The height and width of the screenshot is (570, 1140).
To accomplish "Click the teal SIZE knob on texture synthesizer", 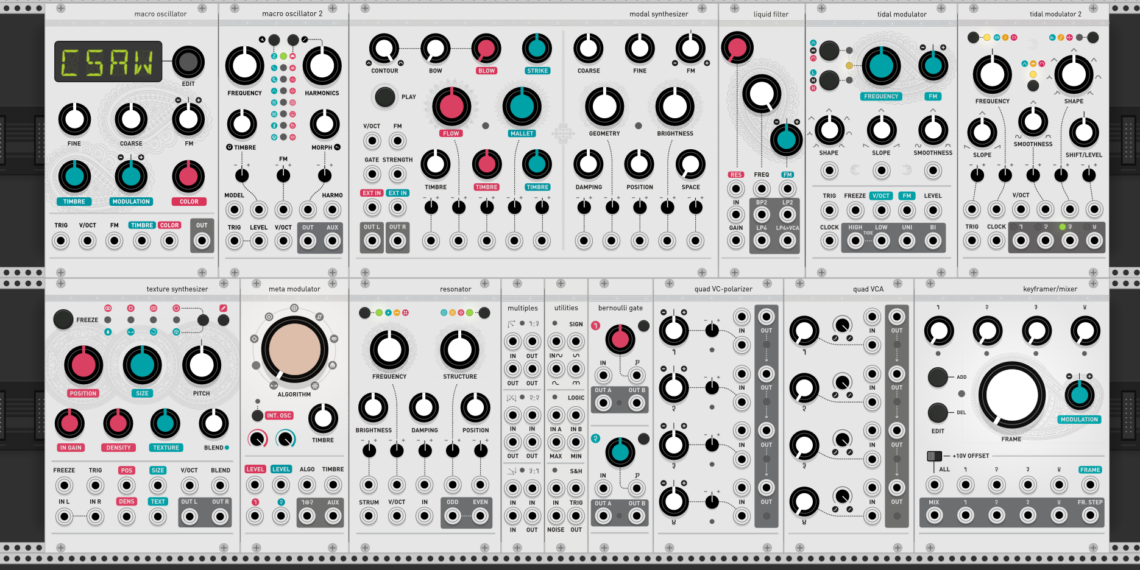I will click(x=142, y=365).
